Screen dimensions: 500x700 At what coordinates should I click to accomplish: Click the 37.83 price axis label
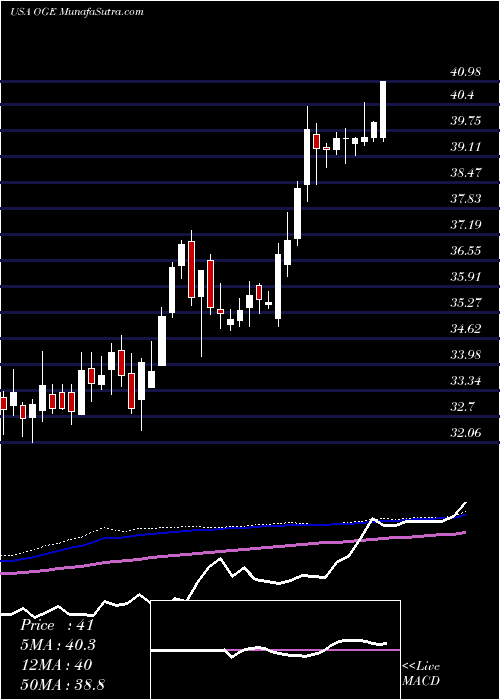point(465,198)
